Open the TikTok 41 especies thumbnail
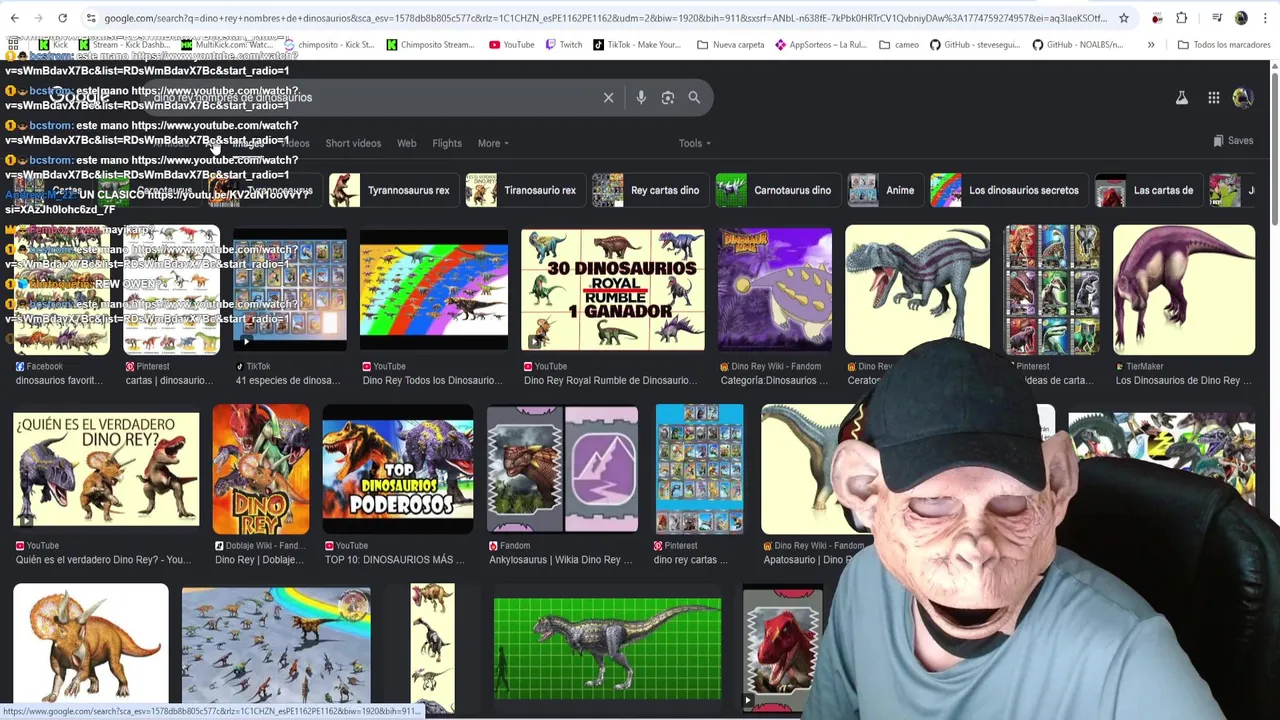Image resolution: width=1280 pixels, height=720 pixels. tap(290, 290)
